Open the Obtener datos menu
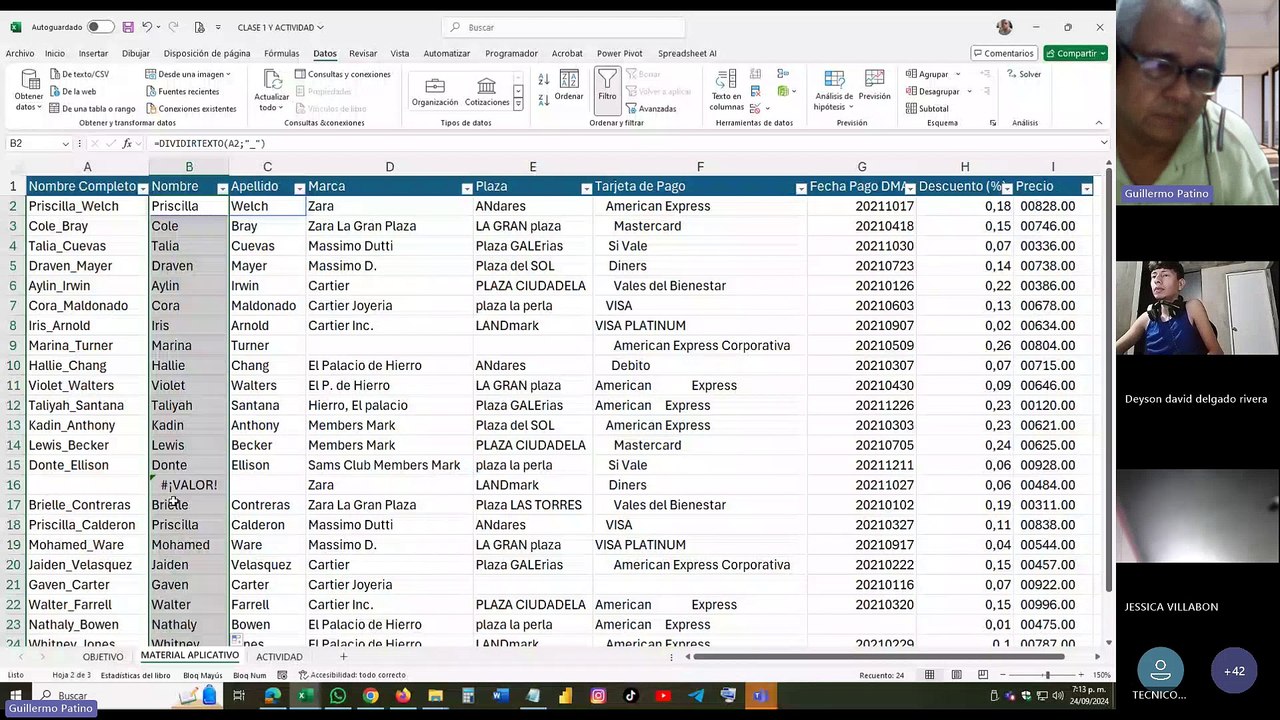Image resolution: width=1280 pixels, height=720 pixels. [x=29, y=91]
